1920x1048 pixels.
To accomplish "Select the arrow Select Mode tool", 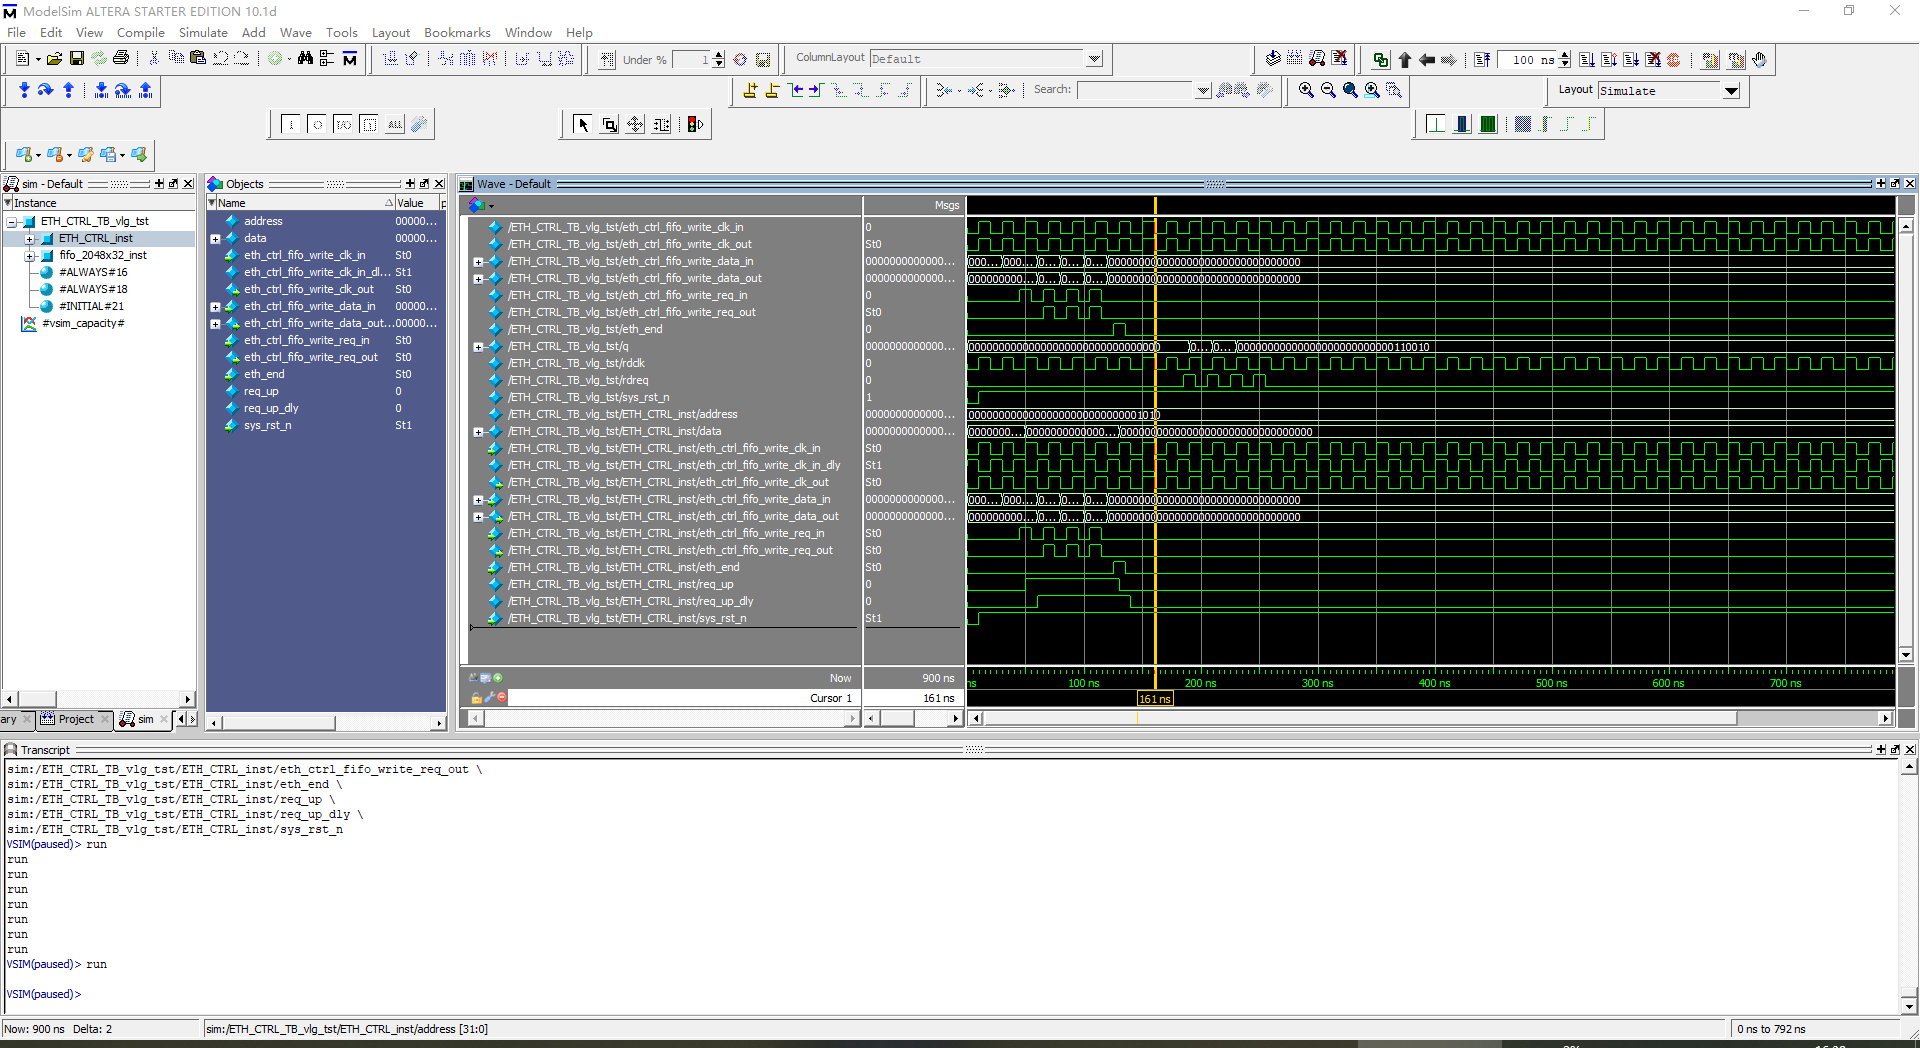I will [582, 125].
